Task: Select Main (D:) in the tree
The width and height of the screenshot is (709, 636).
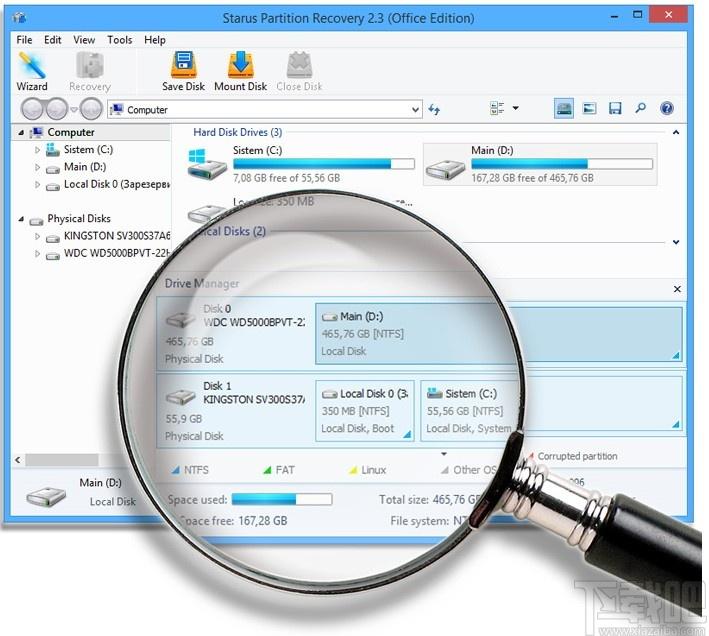Action: coord(85,167)
